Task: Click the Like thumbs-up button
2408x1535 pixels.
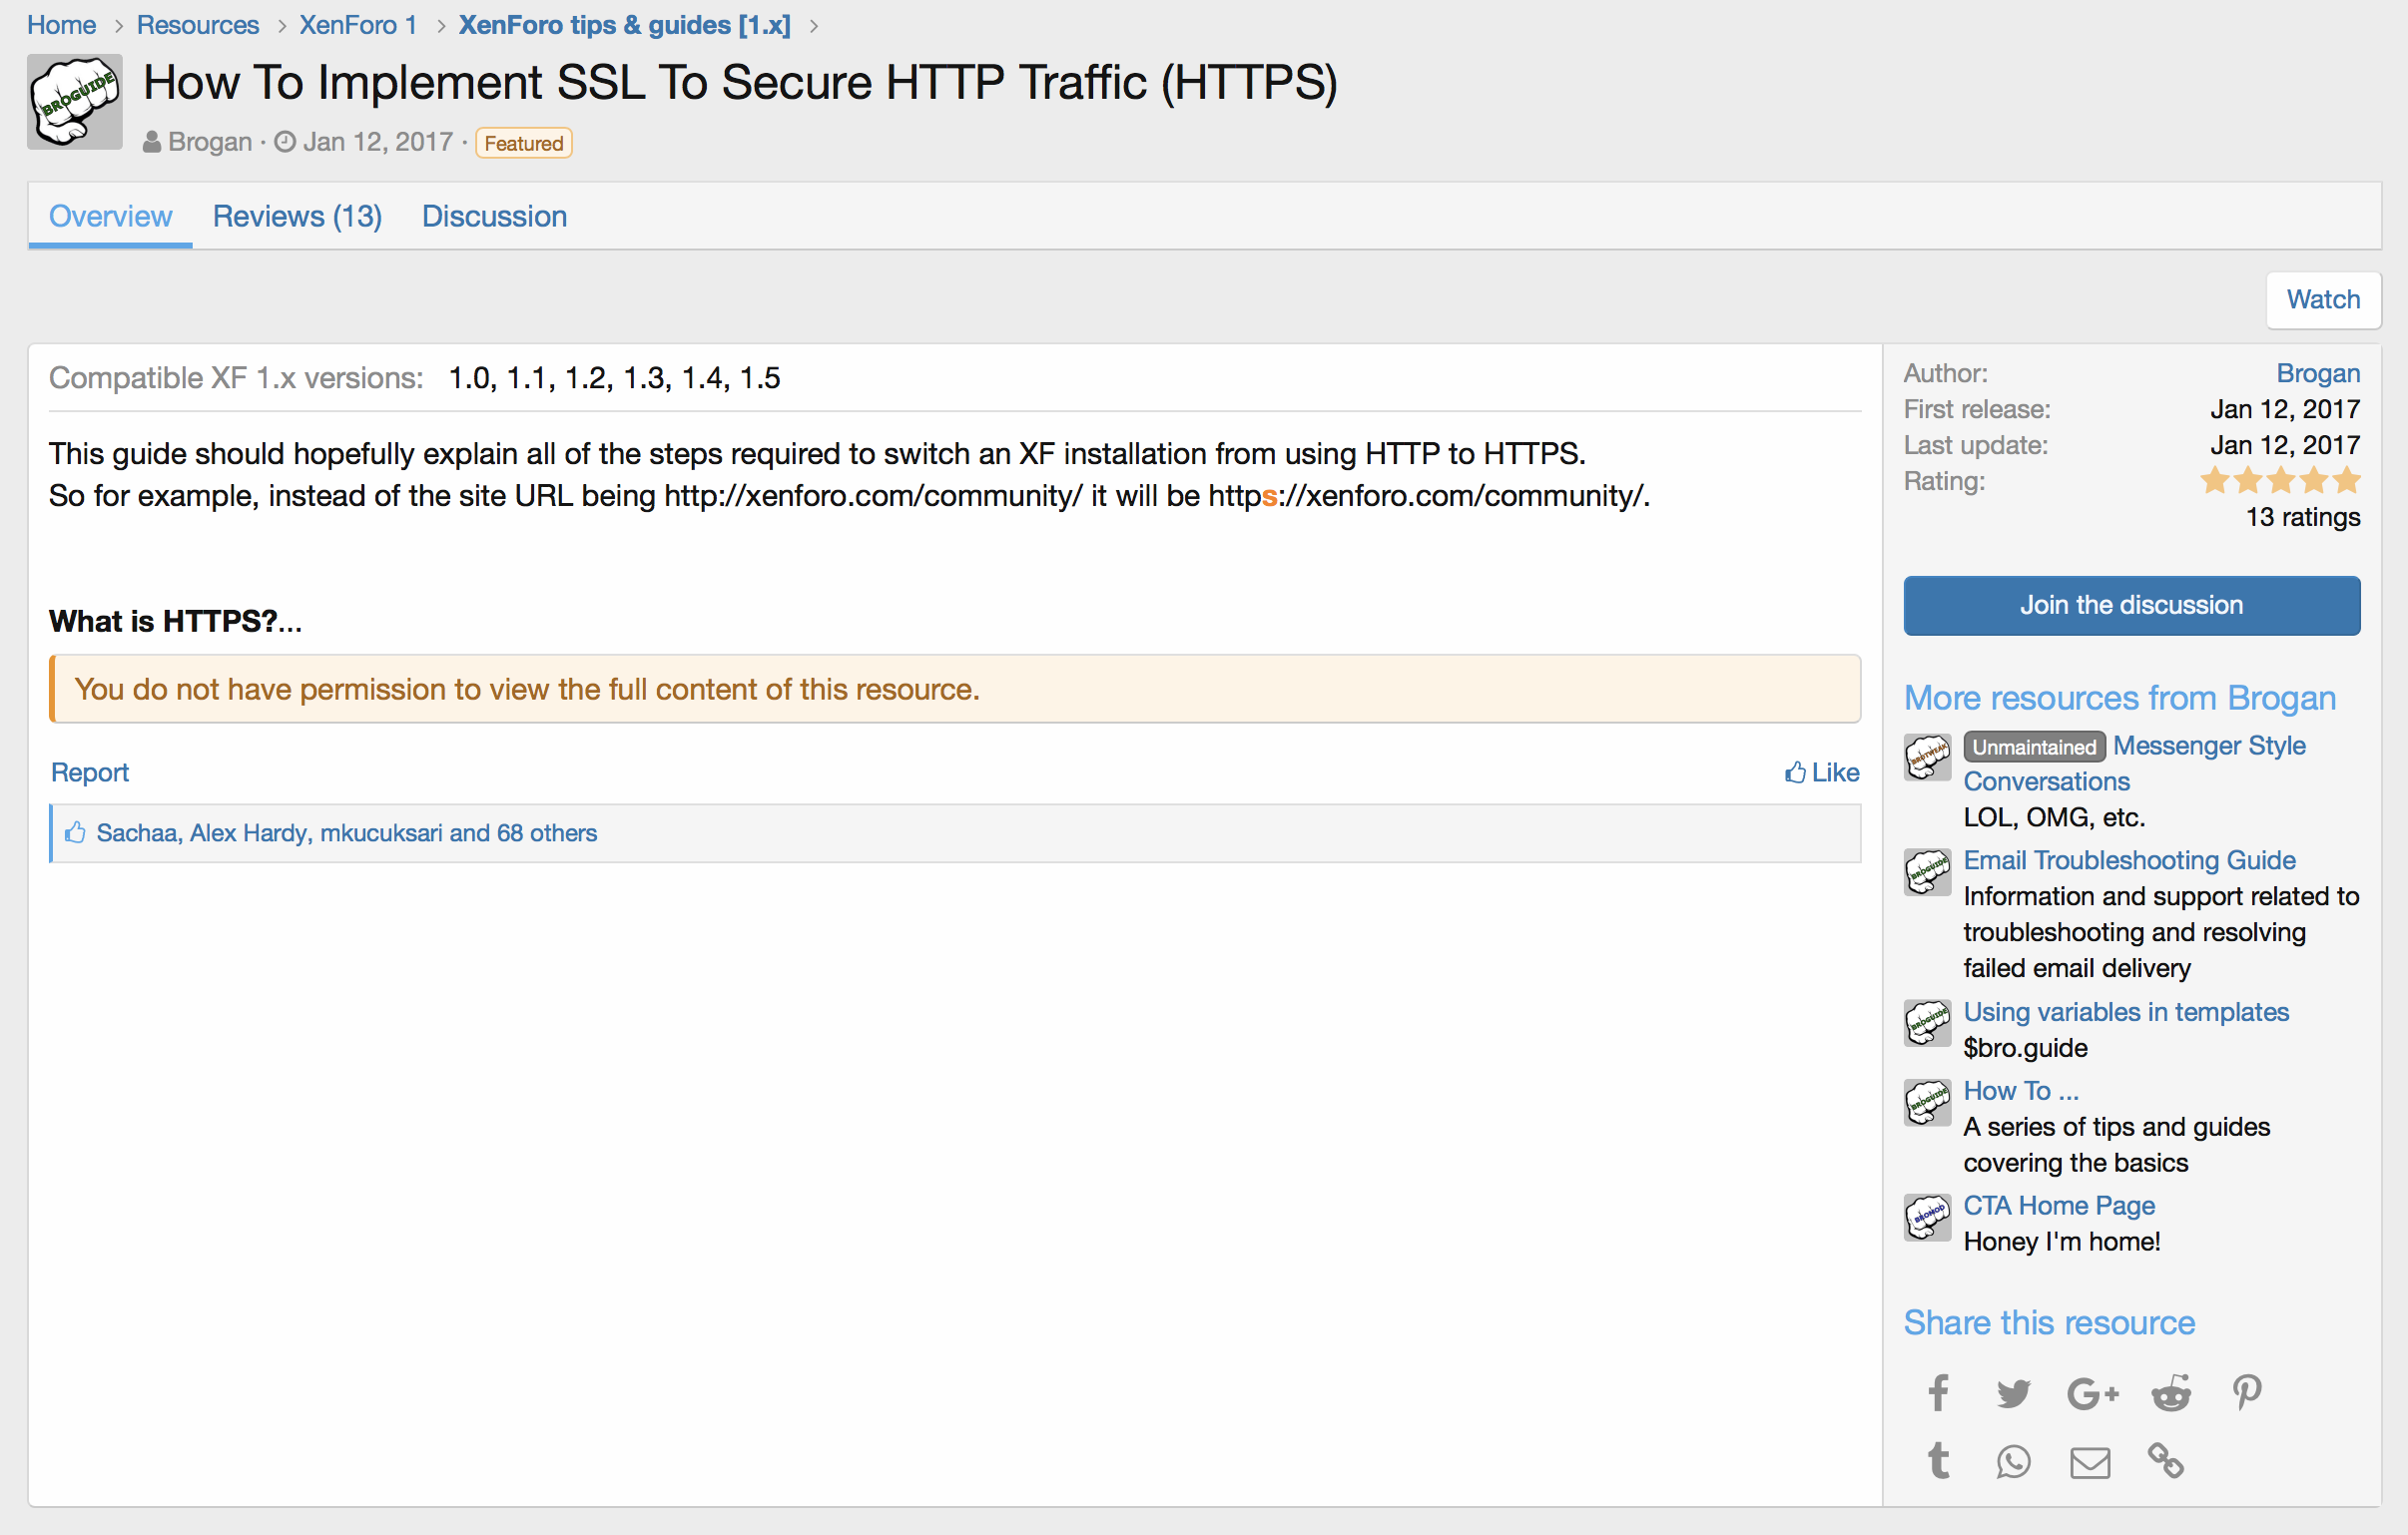Action: tap(1822, 772)
